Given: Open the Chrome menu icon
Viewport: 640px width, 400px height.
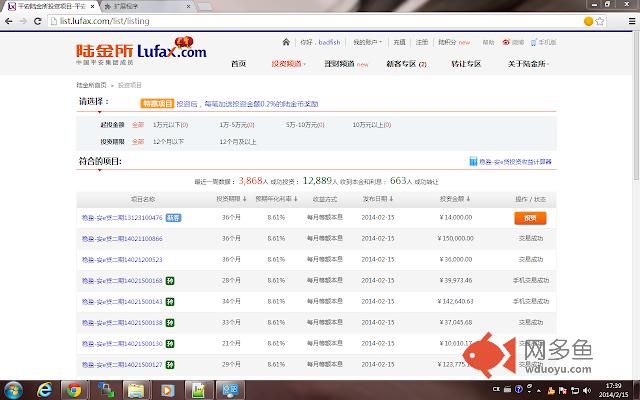Looking at the screenshot, I should pos(628,20).
